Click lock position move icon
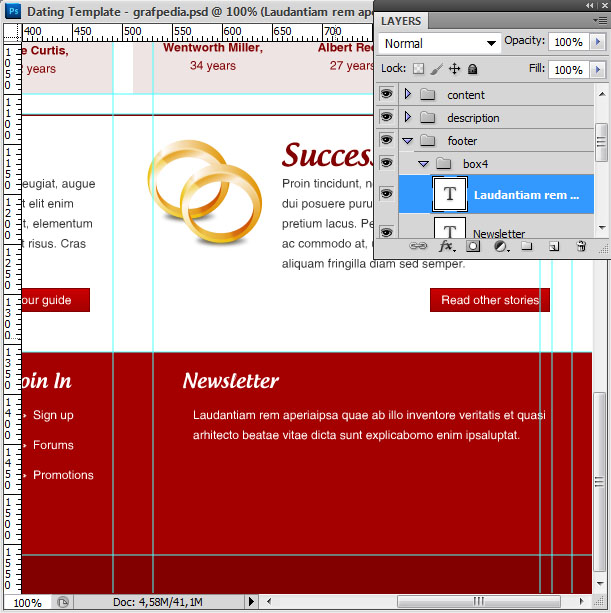 point(454,69)
